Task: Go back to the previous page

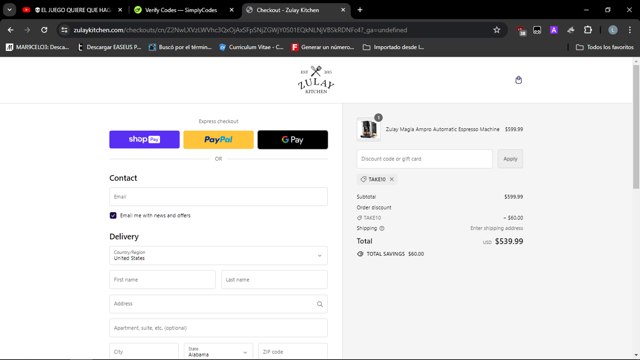Action: tap(11, 30)
